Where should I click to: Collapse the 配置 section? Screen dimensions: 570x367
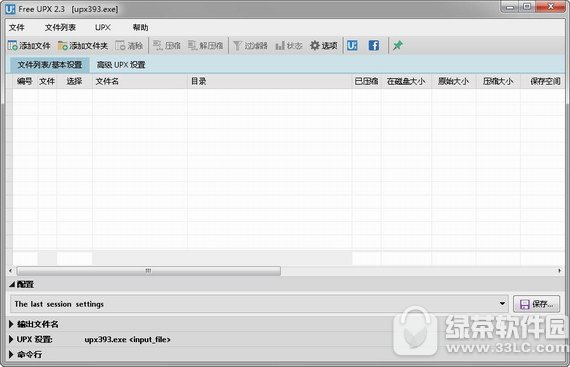(x=12, y=284)
